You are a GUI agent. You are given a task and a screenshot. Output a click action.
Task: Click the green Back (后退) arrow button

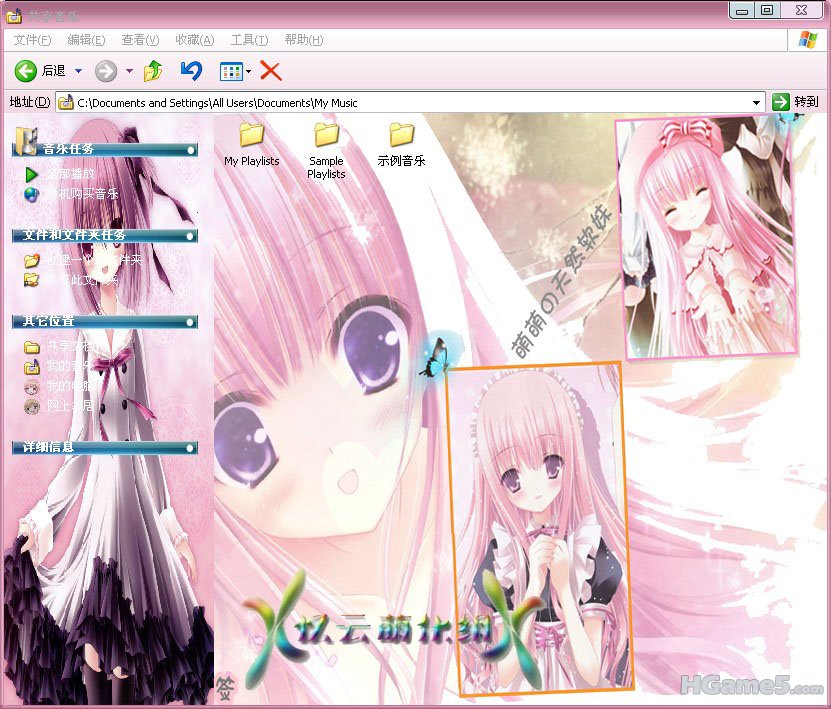[26, 71]
